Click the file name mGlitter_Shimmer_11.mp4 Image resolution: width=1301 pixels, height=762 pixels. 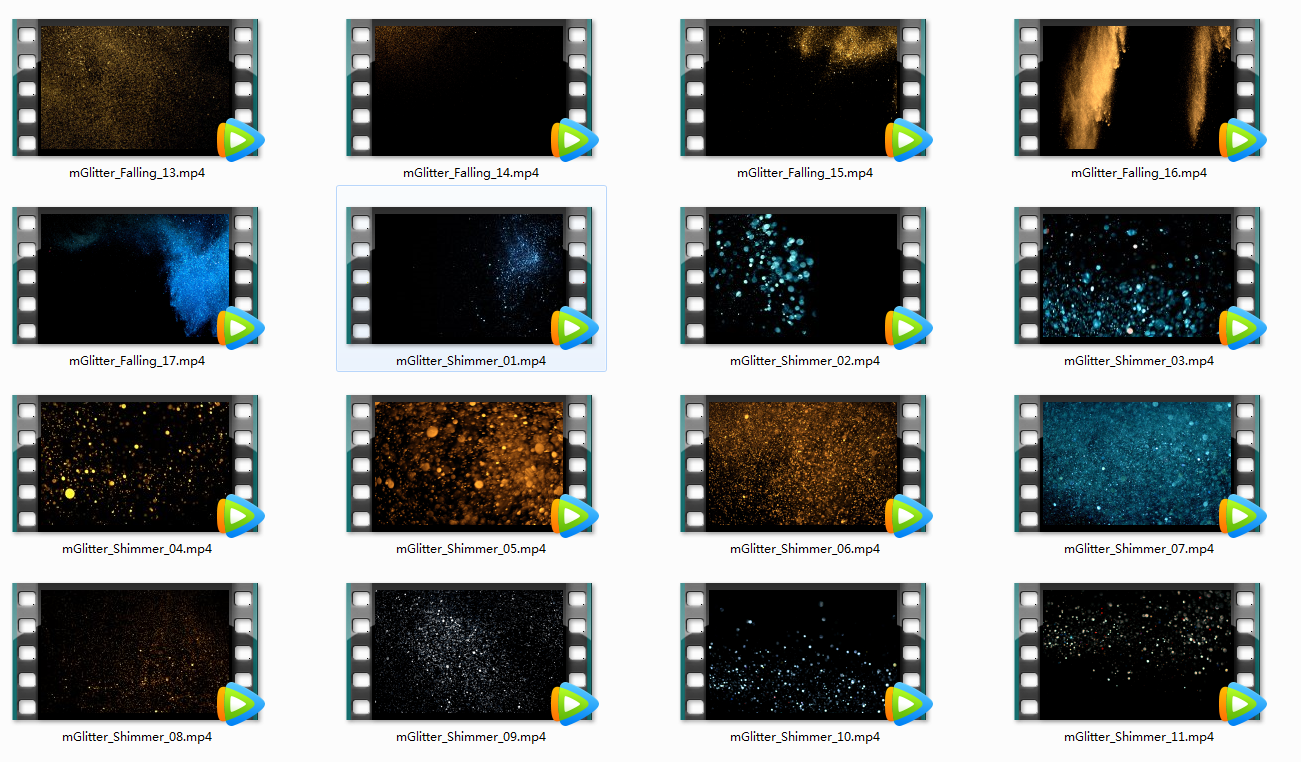(x=1139, y=737)
